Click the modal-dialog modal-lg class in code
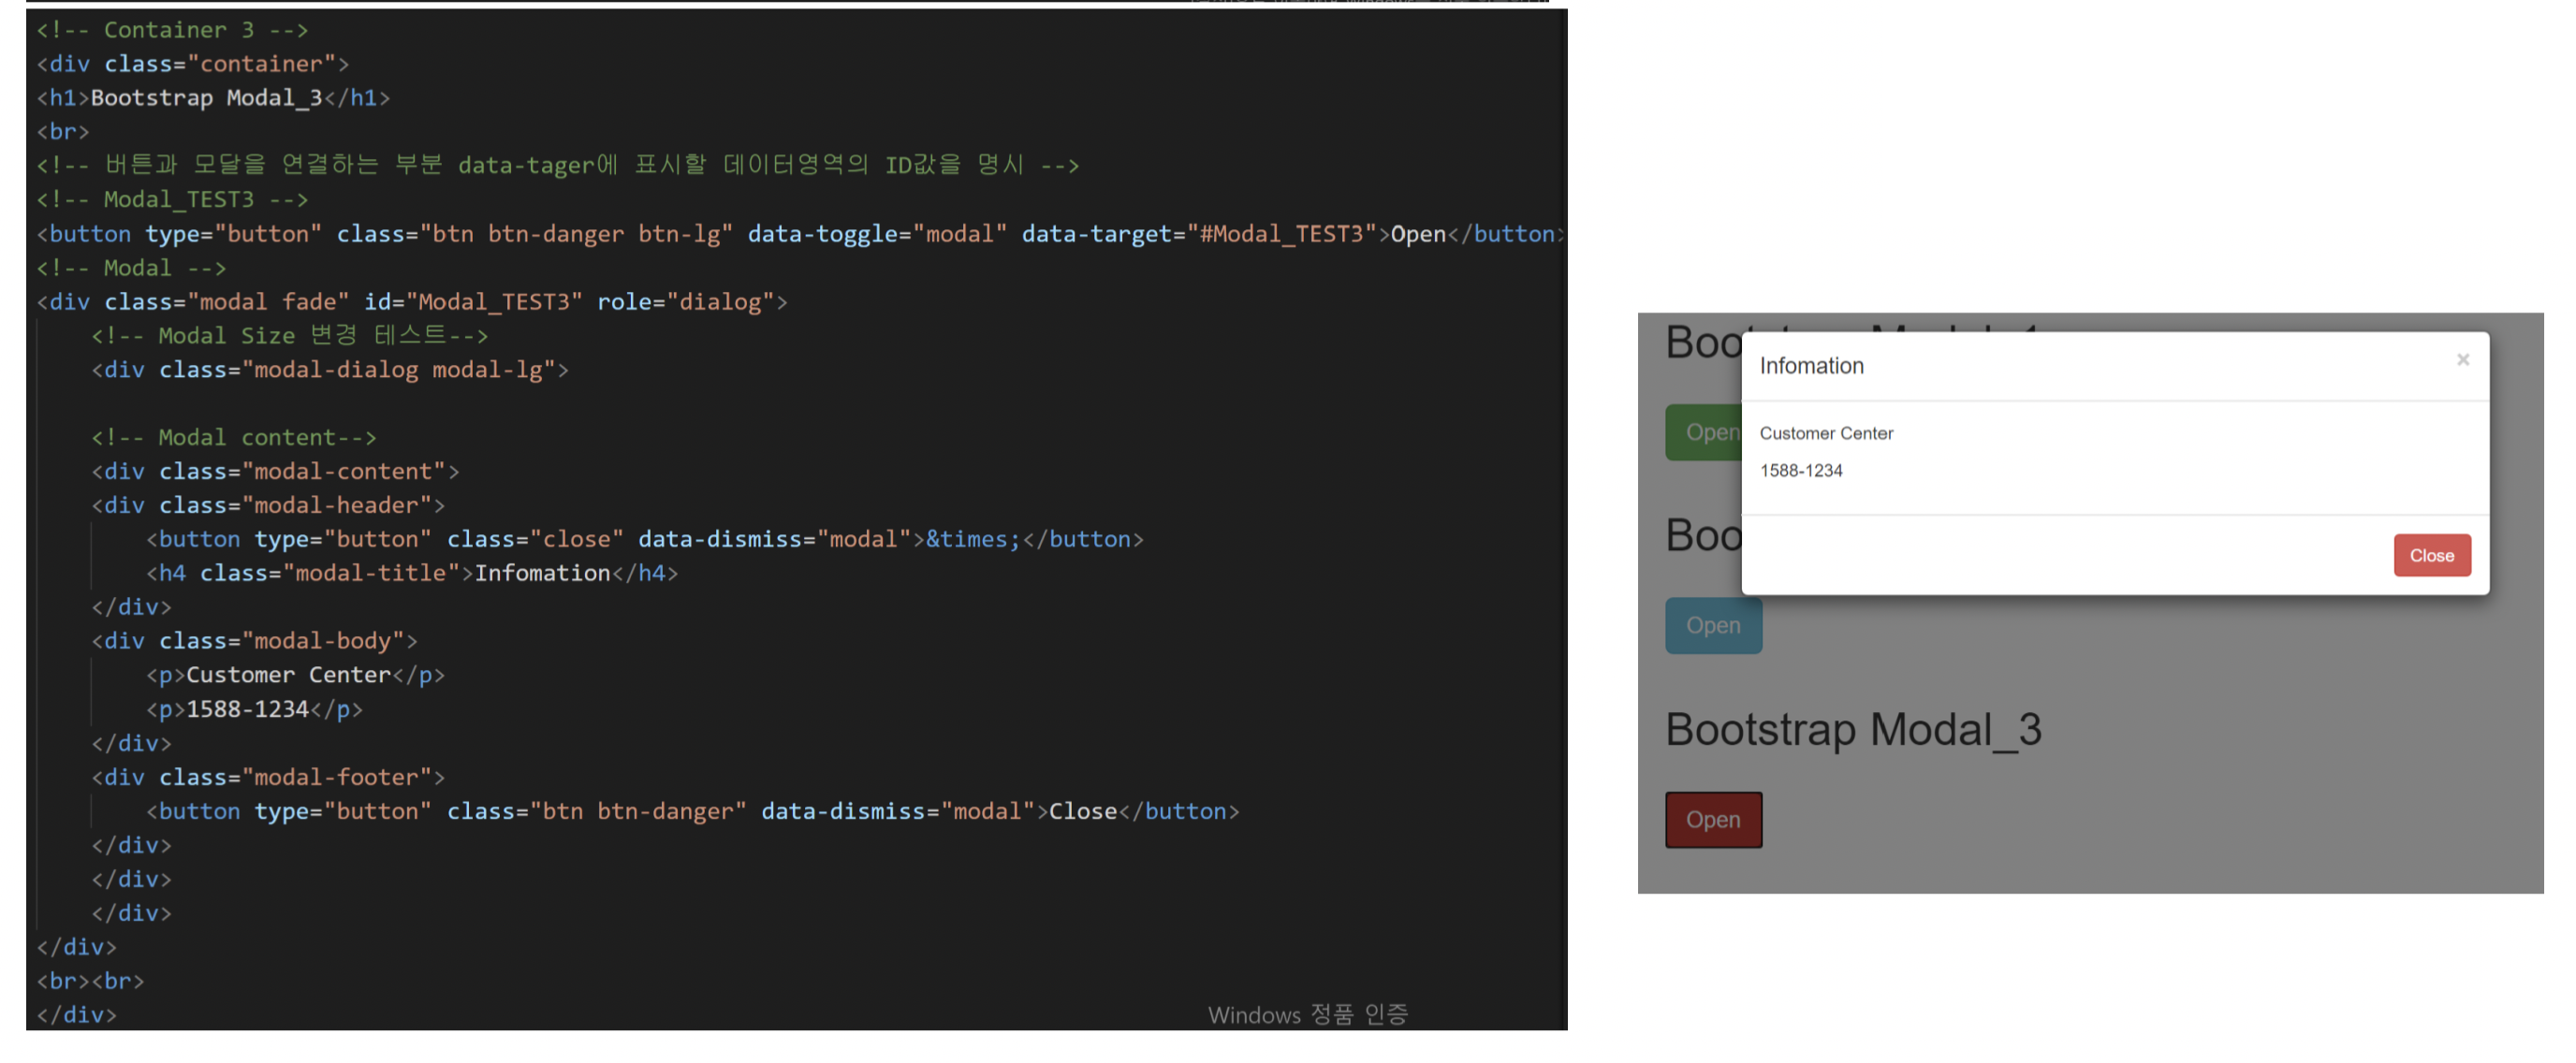This screenshot has width=2576, height=1063. point(398,370)
